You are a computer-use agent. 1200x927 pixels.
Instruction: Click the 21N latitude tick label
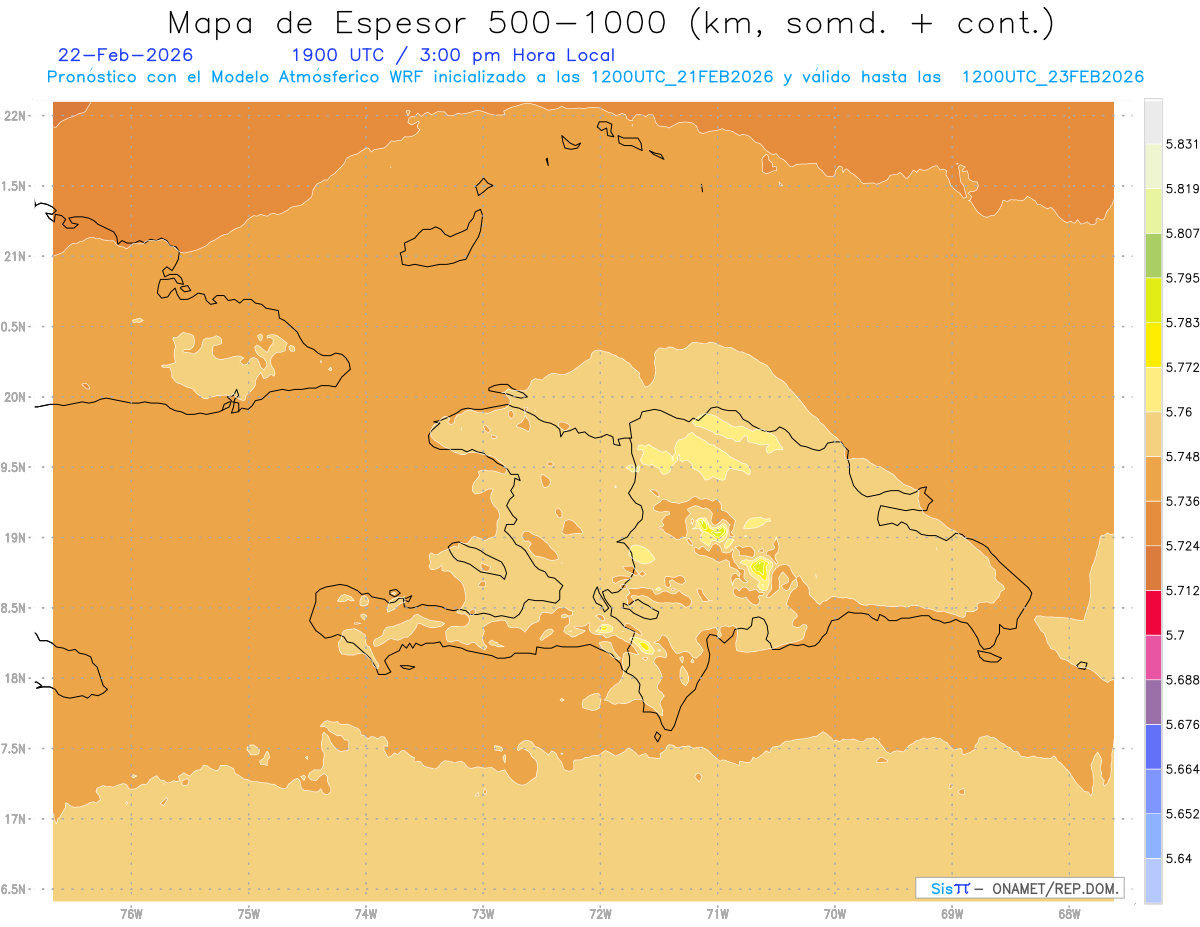(17, 256)
